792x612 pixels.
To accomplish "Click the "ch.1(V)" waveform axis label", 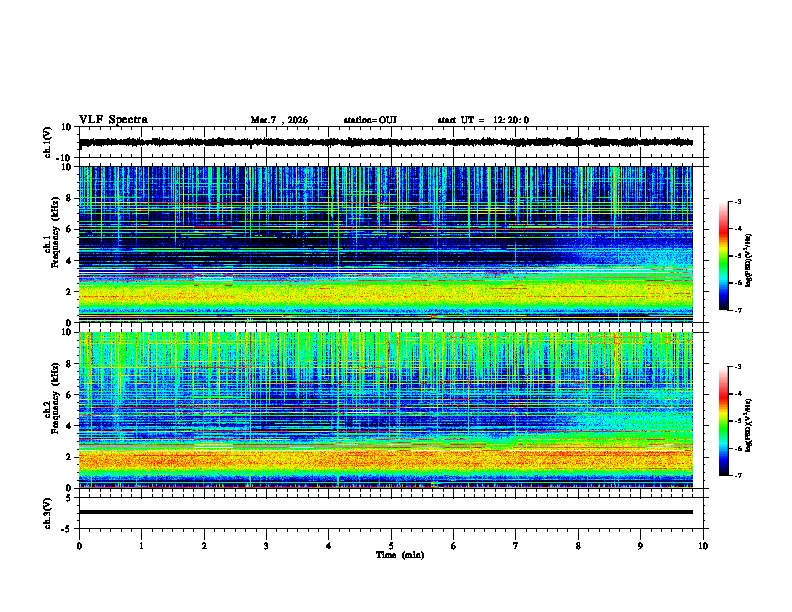I will [x=48, y=142].
